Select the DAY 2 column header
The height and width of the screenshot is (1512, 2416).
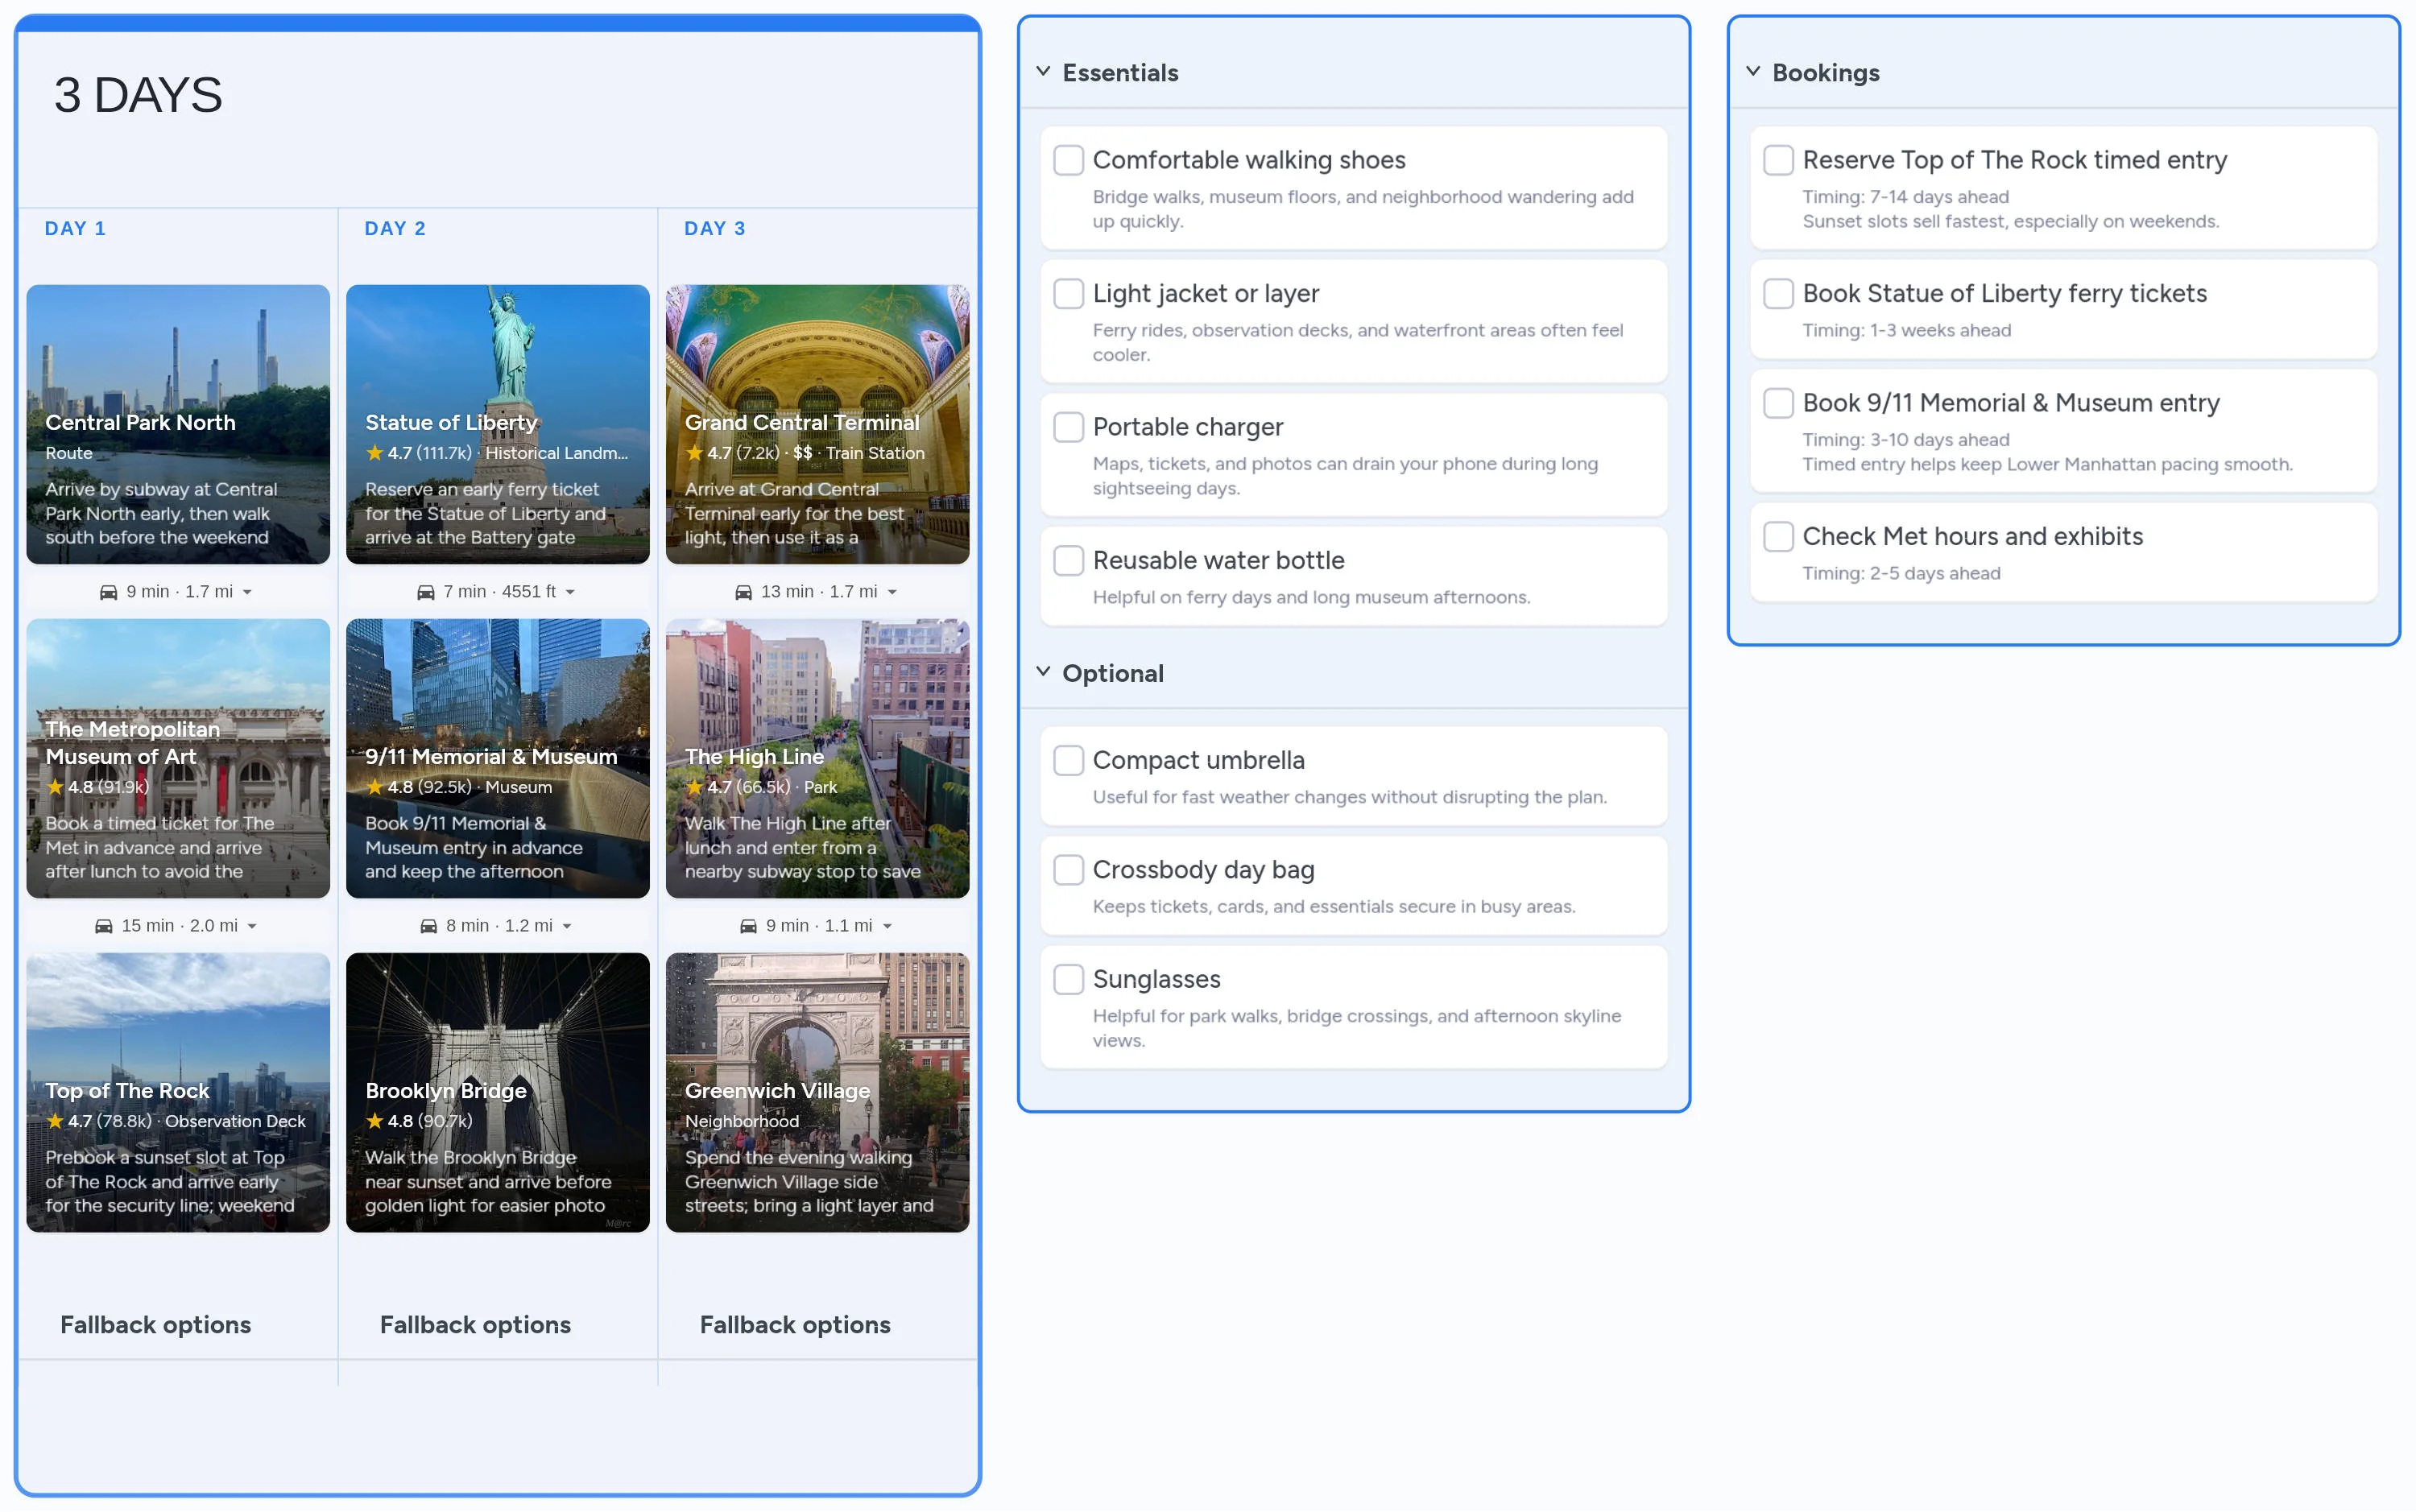pyautogui.click(x=395, y=228)
